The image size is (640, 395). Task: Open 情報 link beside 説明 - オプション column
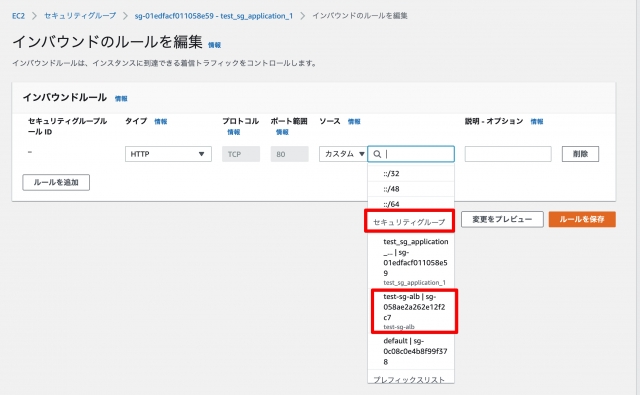click(x=537, y=121)
